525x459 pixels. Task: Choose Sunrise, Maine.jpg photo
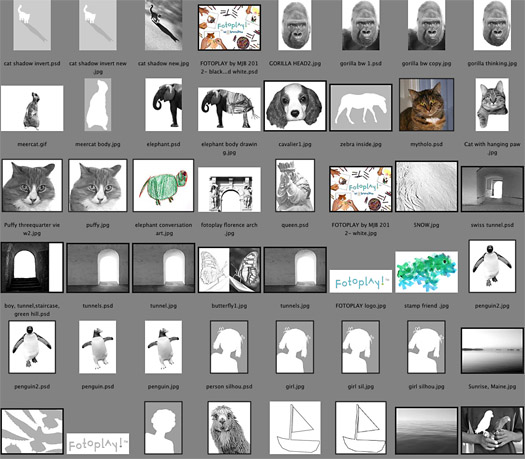coord(492,351)
